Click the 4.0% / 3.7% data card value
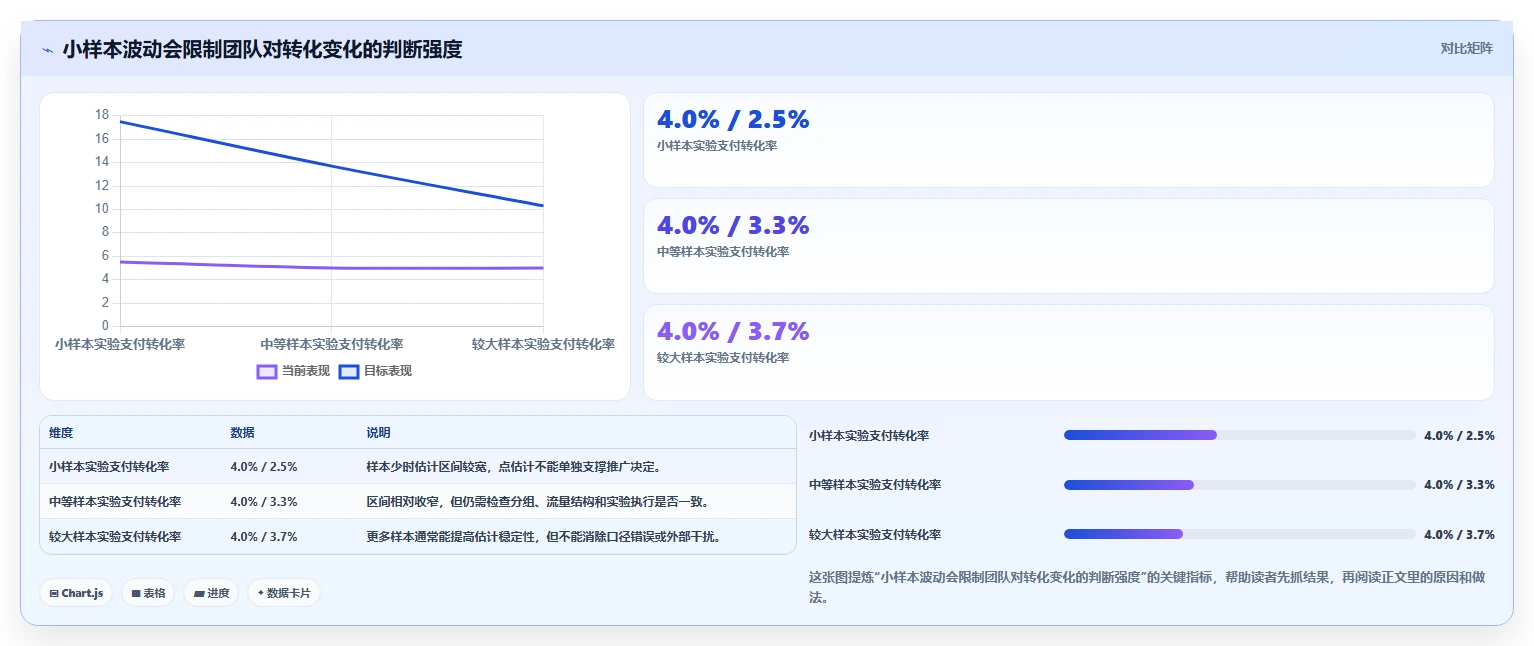The height and width of the screenshot is (646, 1534). tap(733, 331)
